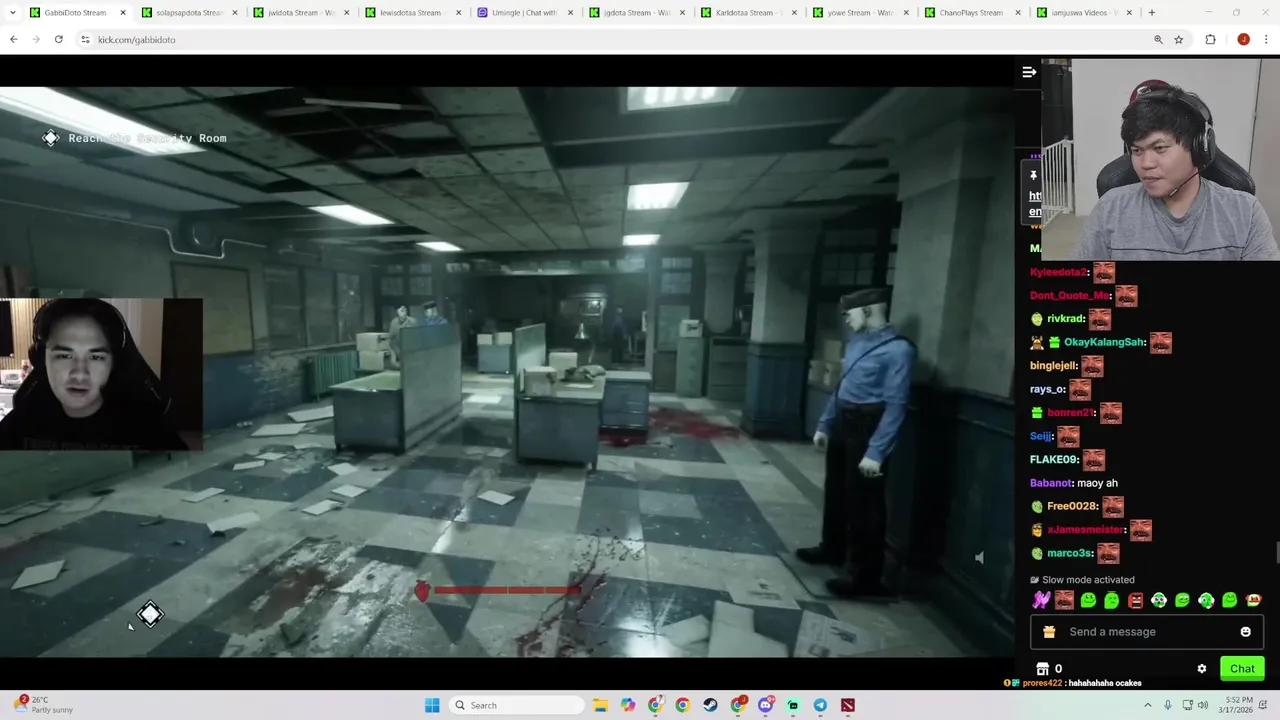Open username Dont_Quote_Me in chat

pos(1069,296)
